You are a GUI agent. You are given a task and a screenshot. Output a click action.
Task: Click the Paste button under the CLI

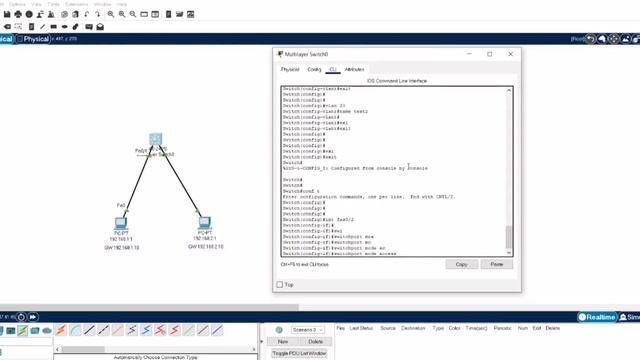[496, 264]
